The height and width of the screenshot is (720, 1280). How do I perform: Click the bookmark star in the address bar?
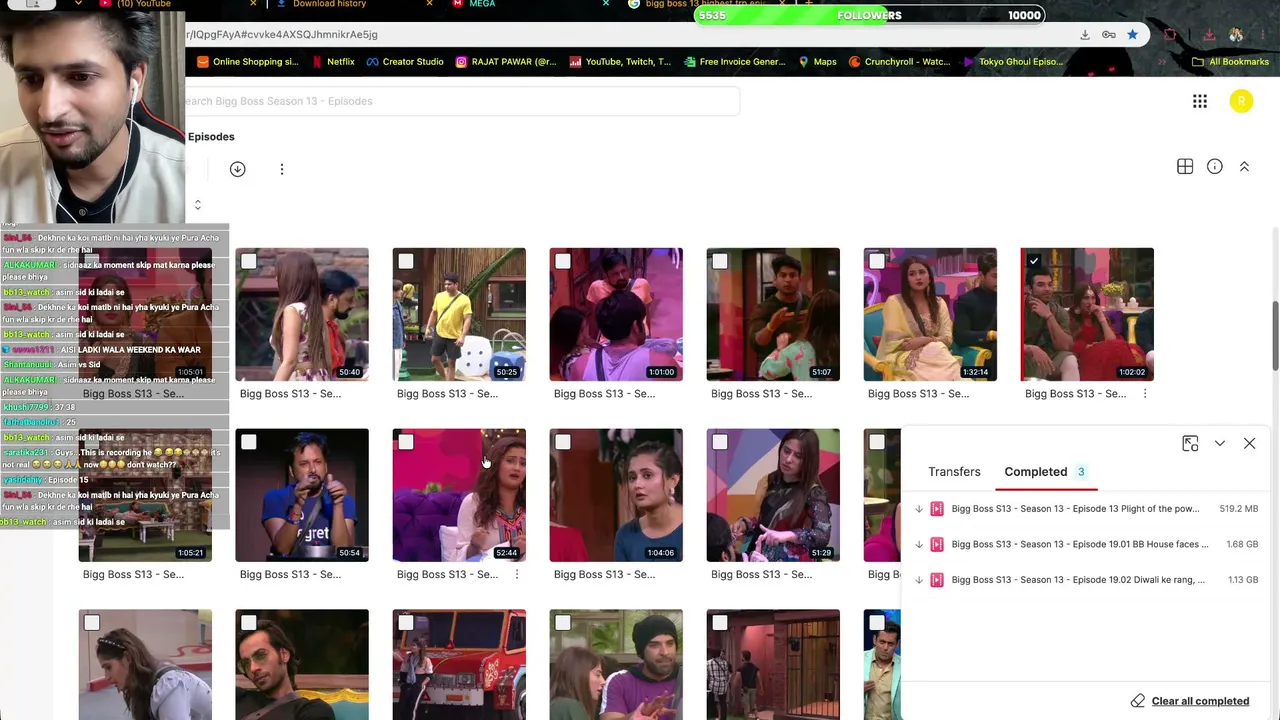coord(1132,34)
